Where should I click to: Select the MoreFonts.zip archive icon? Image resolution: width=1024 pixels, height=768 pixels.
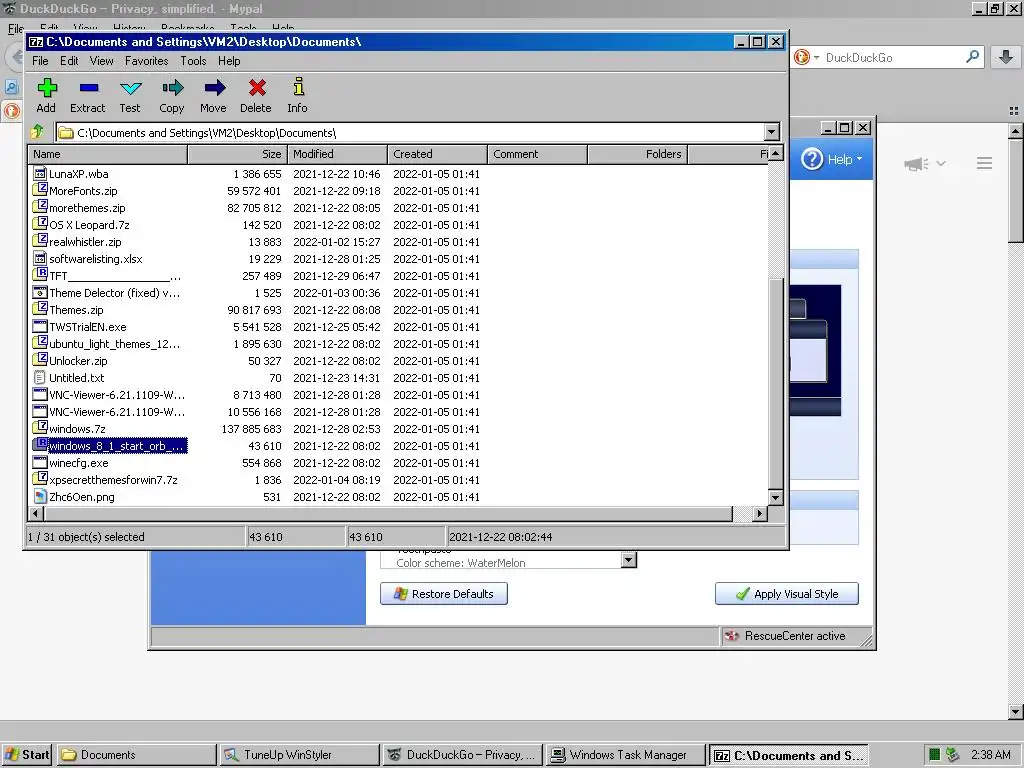(40, 190)
